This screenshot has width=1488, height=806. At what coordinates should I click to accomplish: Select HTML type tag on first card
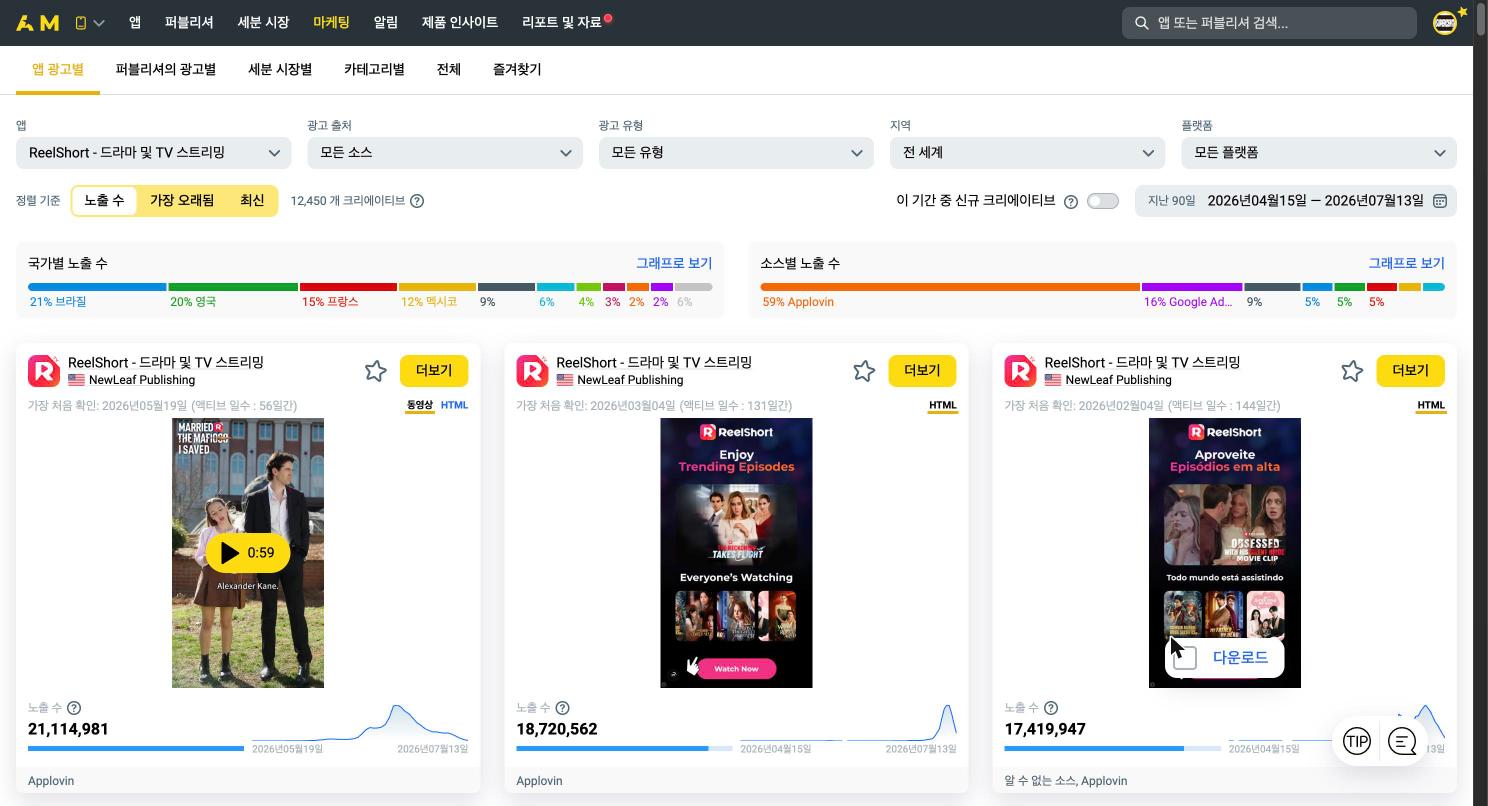point(454,406)
